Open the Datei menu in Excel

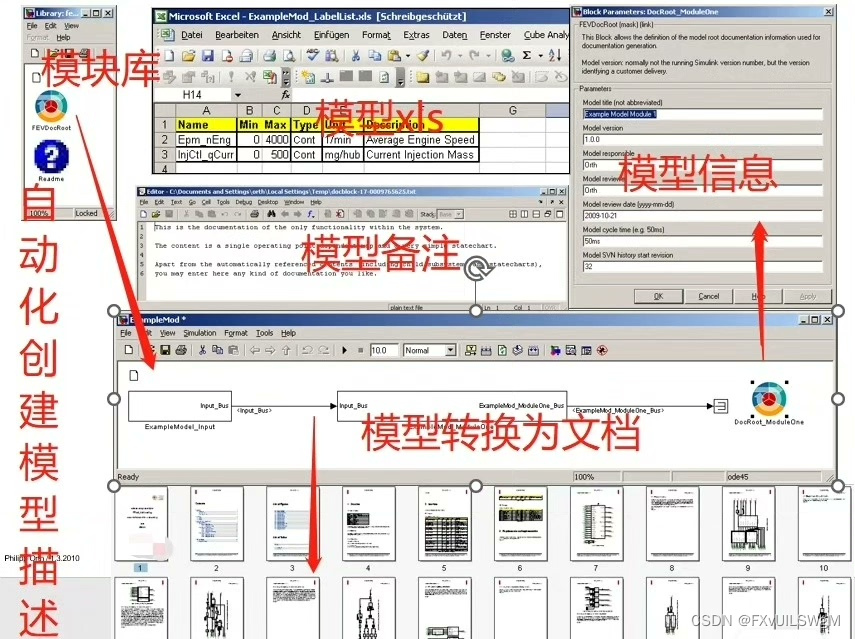(191, 35)
